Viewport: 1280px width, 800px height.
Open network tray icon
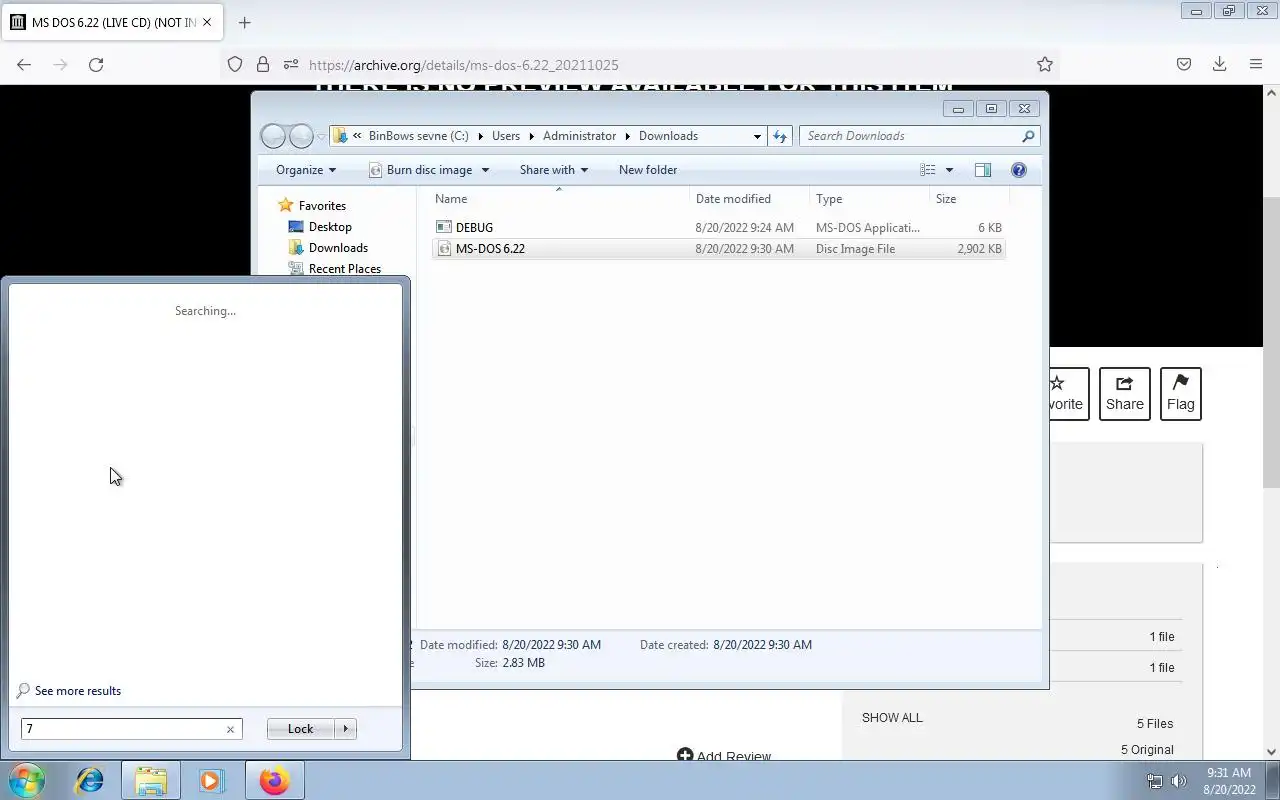point(1155,781)
